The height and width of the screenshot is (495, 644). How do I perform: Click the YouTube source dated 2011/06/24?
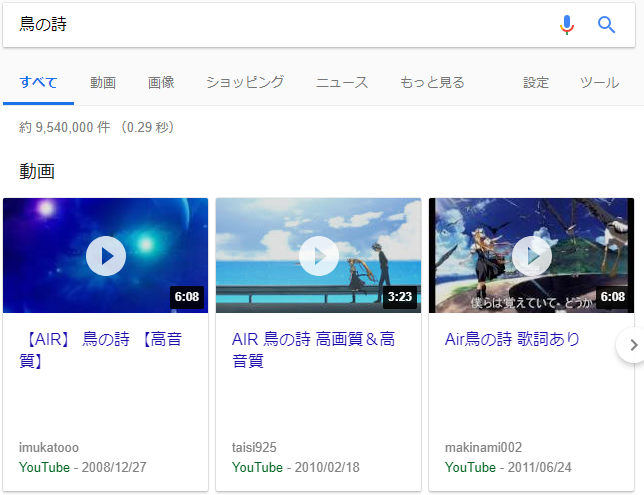[470, 467]
